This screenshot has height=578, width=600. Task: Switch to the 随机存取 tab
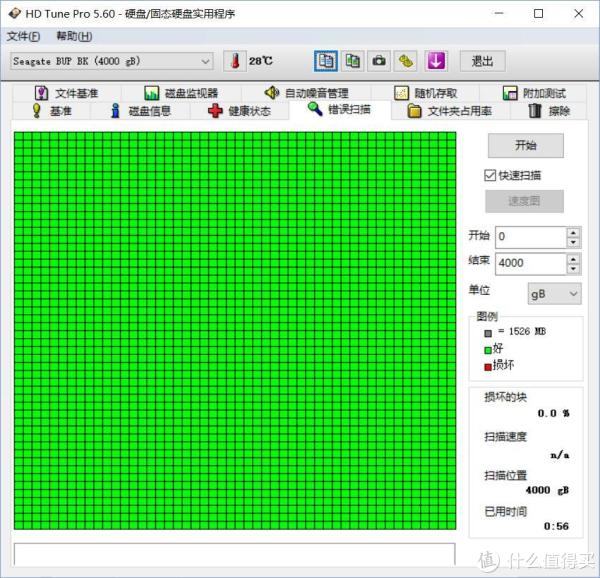[425, 93]
